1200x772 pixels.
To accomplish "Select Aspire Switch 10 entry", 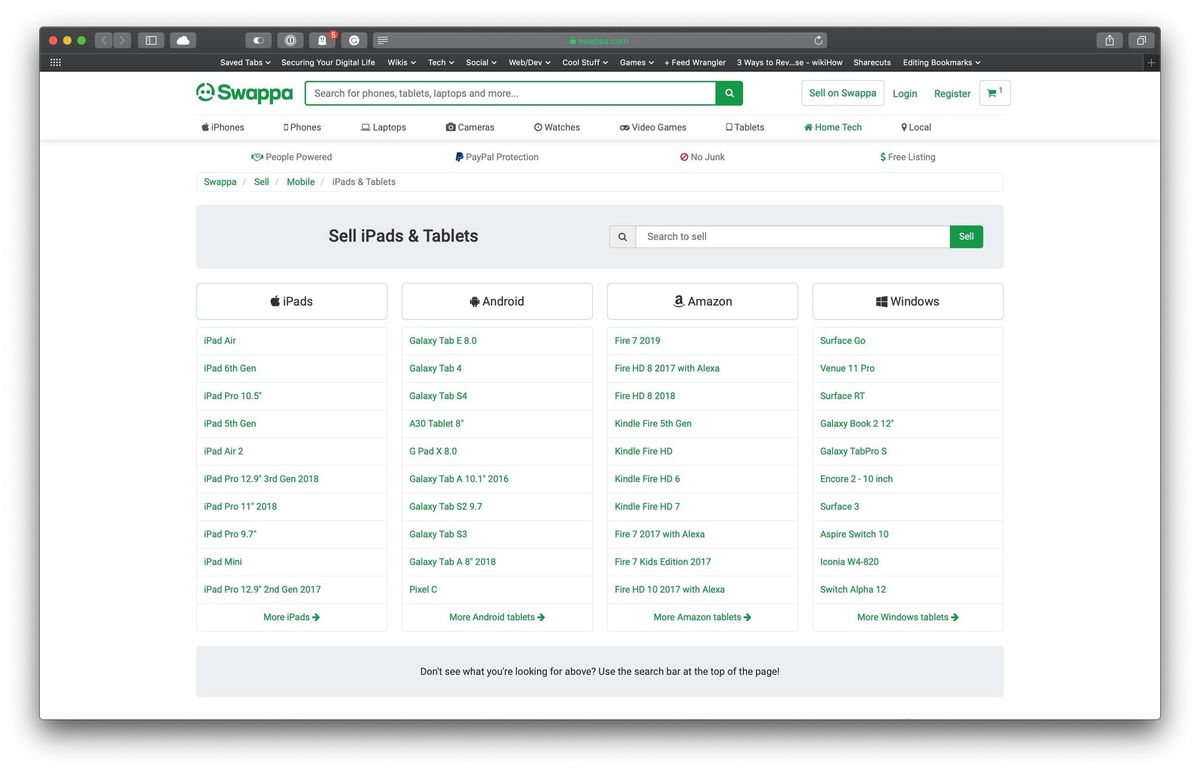I will pos(854,535).
